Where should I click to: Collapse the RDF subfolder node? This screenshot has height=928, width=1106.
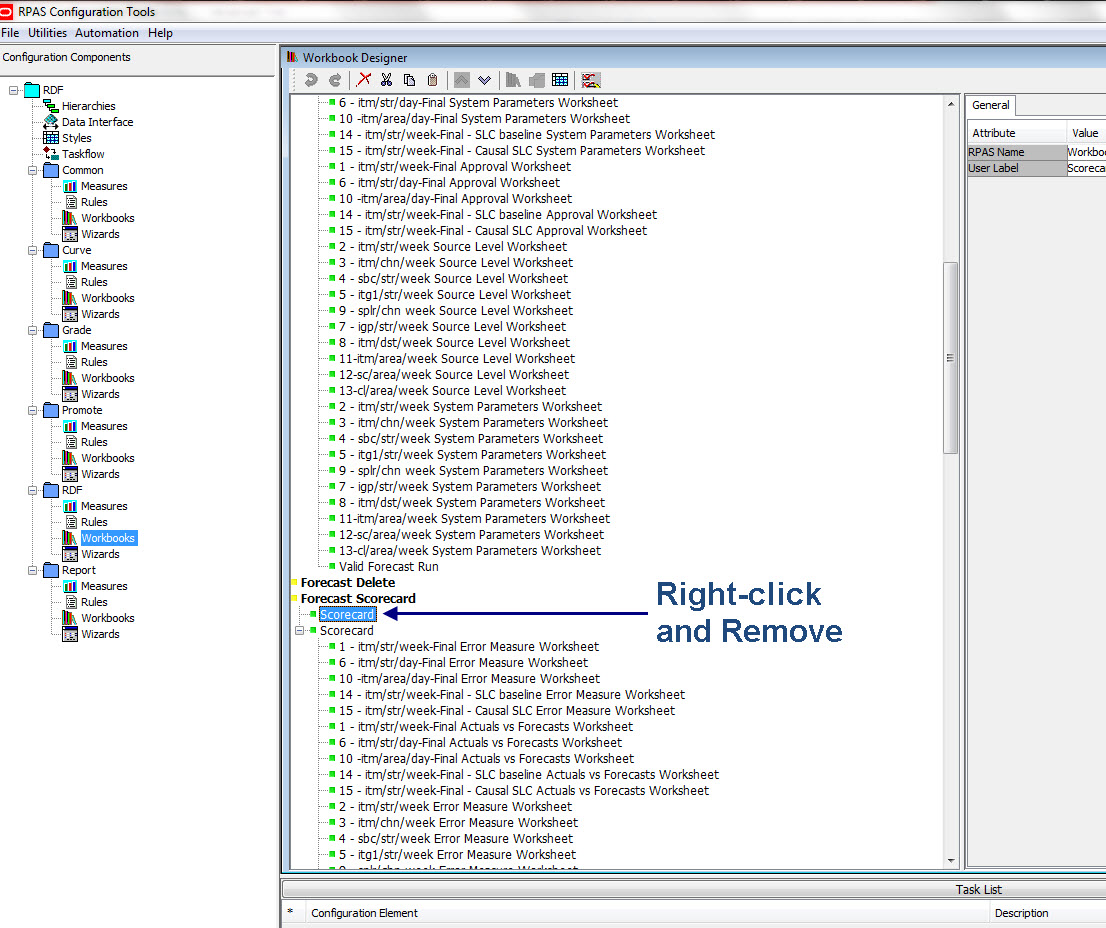(32, 490)
